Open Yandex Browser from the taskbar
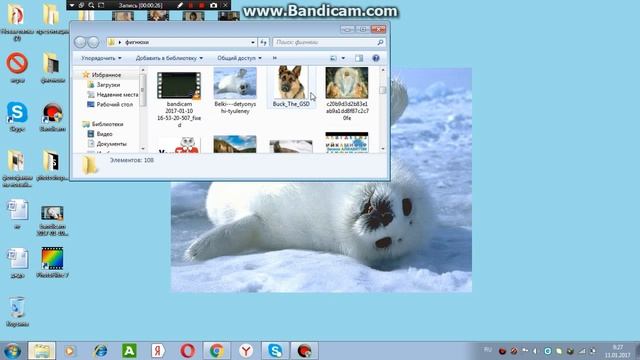Image resolution: width=640 pixels, height=360 pixels. tap(246, 351)
